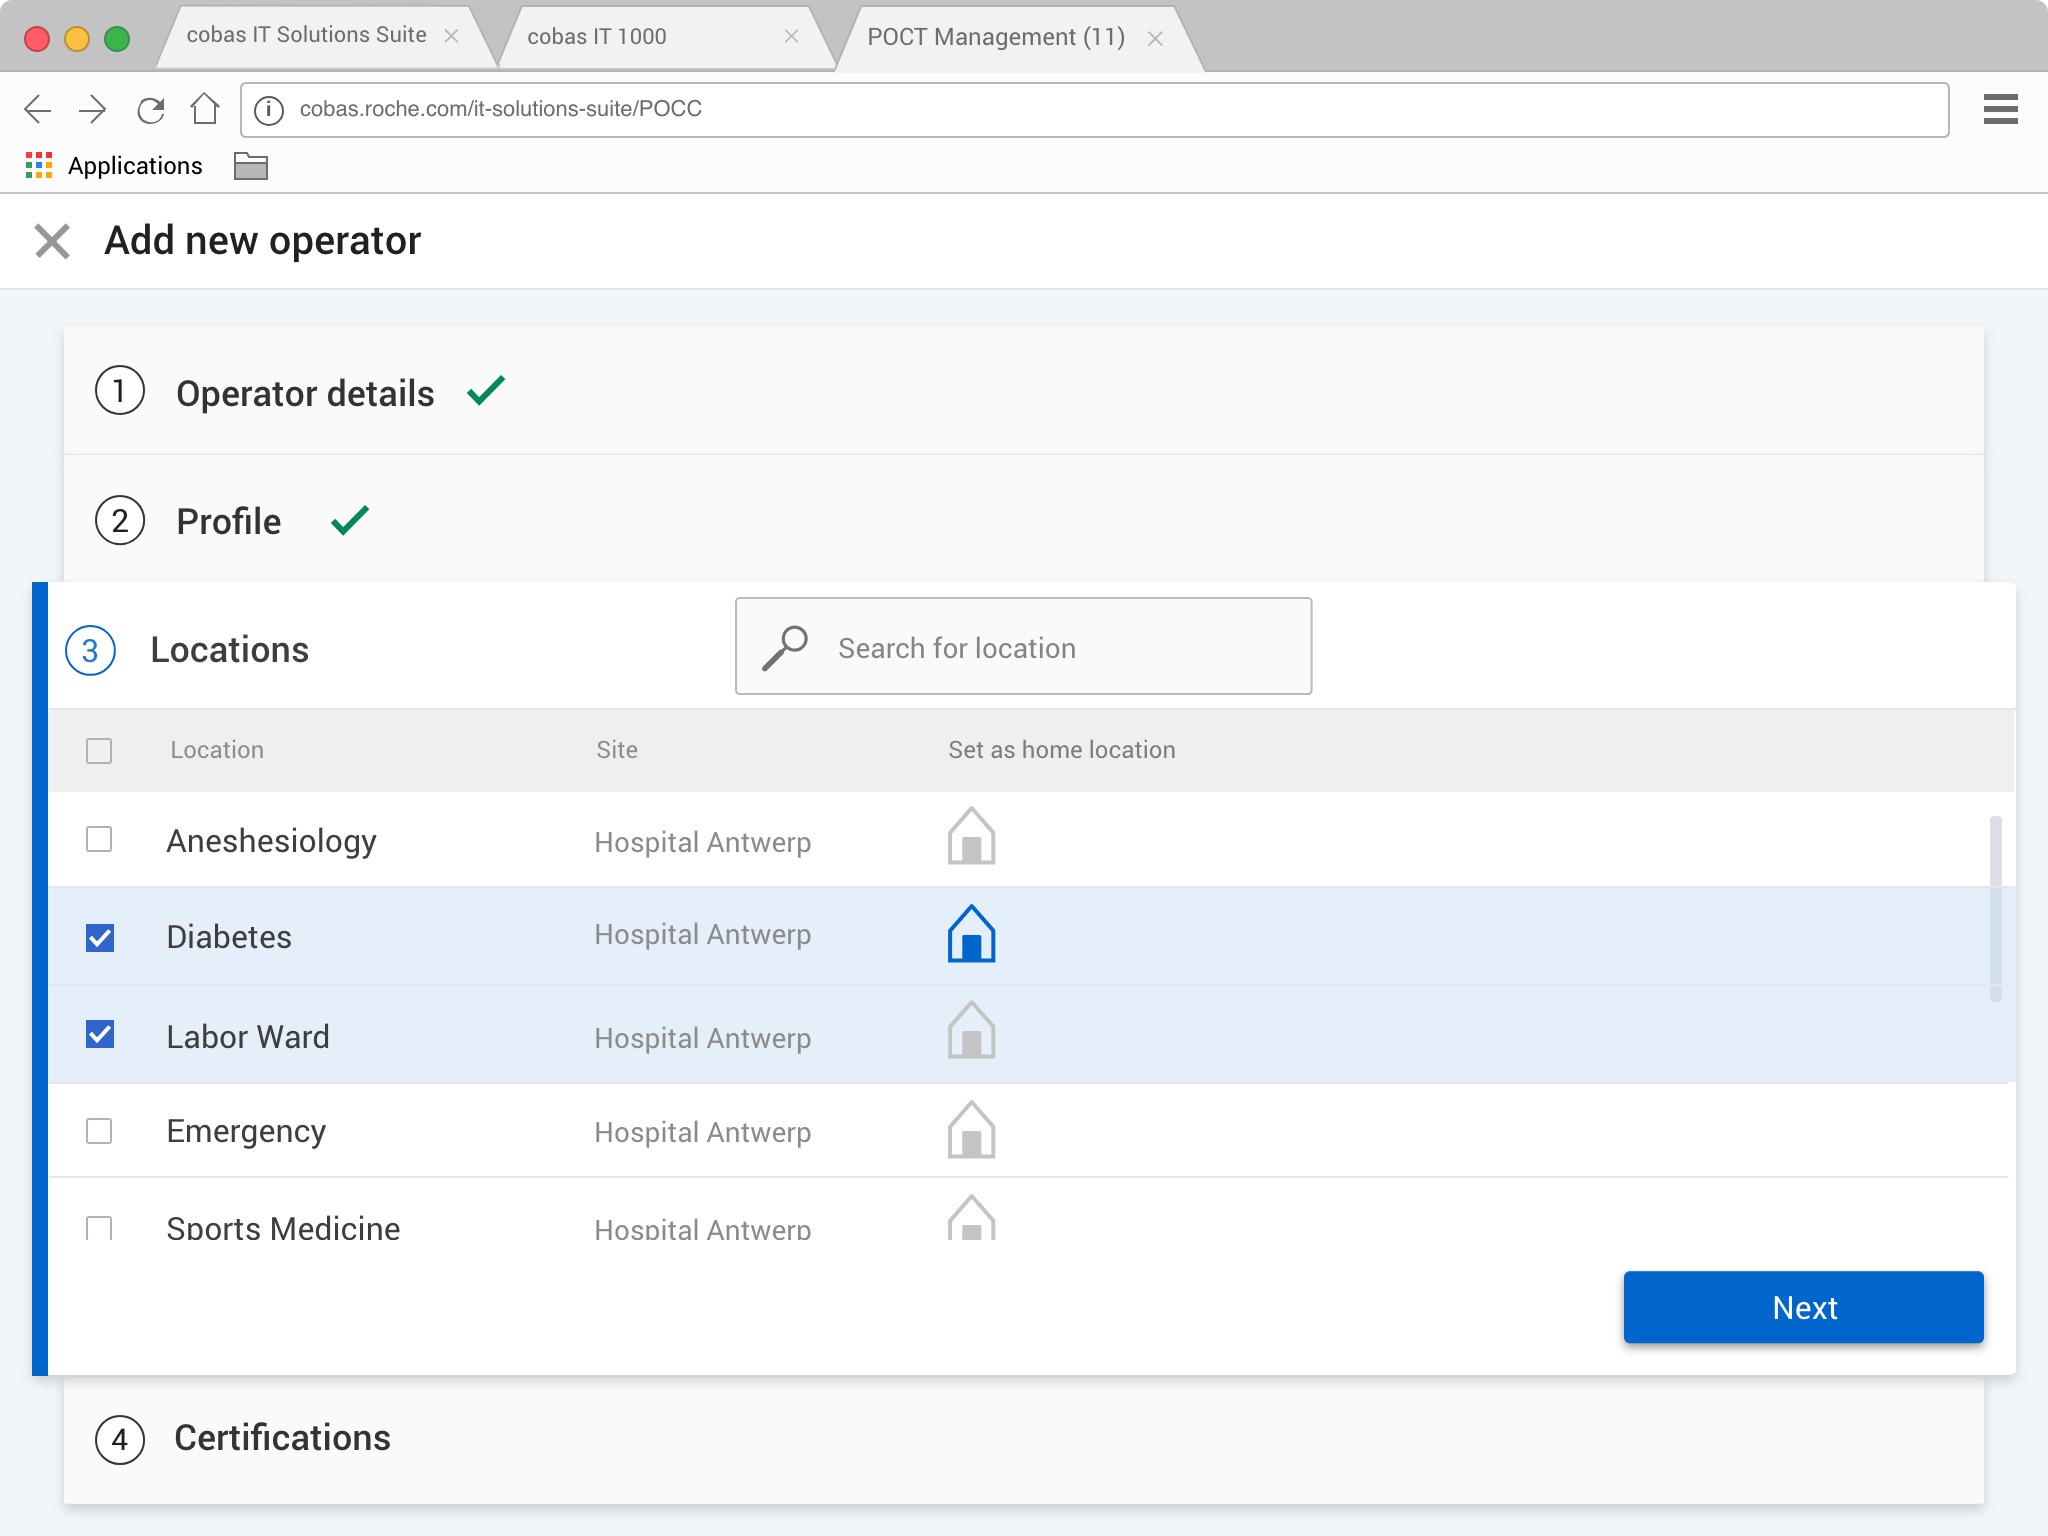Close the Add new operator dialog
Image resolution: width=2048 pixels, height=1536 pixels.
pyautogui.click(x=52, y=241)
